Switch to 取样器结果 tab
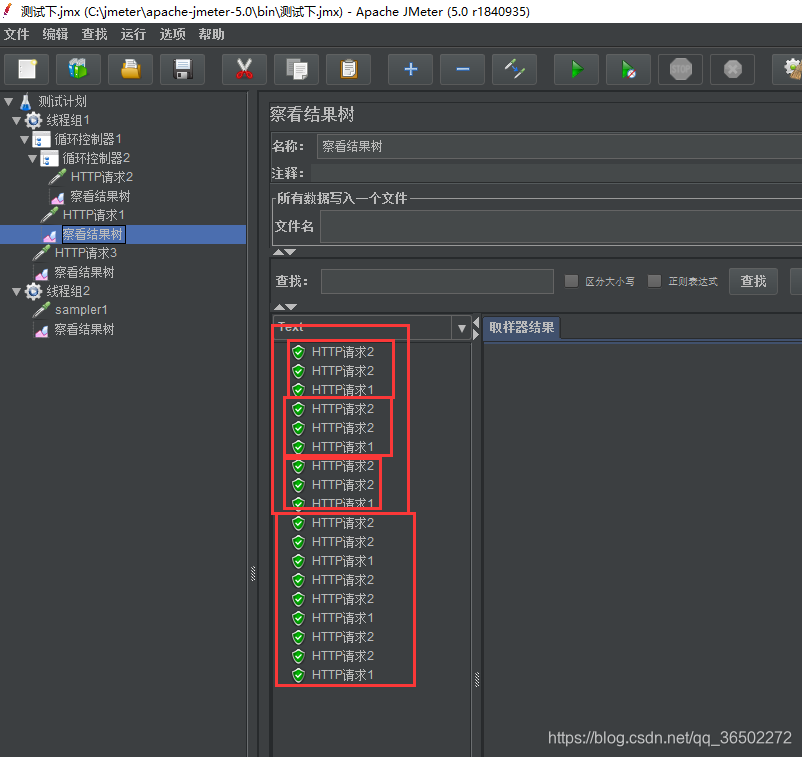The image size is (802, 757). 521,327
